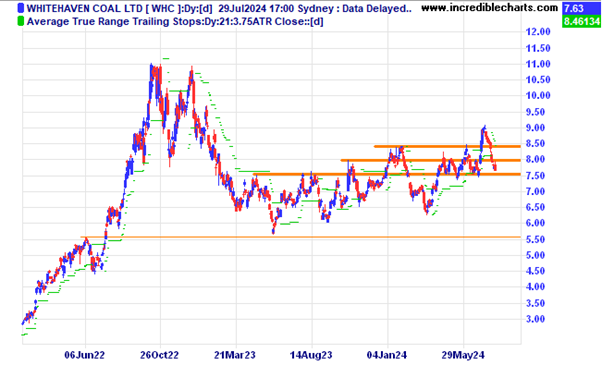Screen dimensions: 602x365
Task: Click the 4.50 price axis label
Action: pos(535,271)
